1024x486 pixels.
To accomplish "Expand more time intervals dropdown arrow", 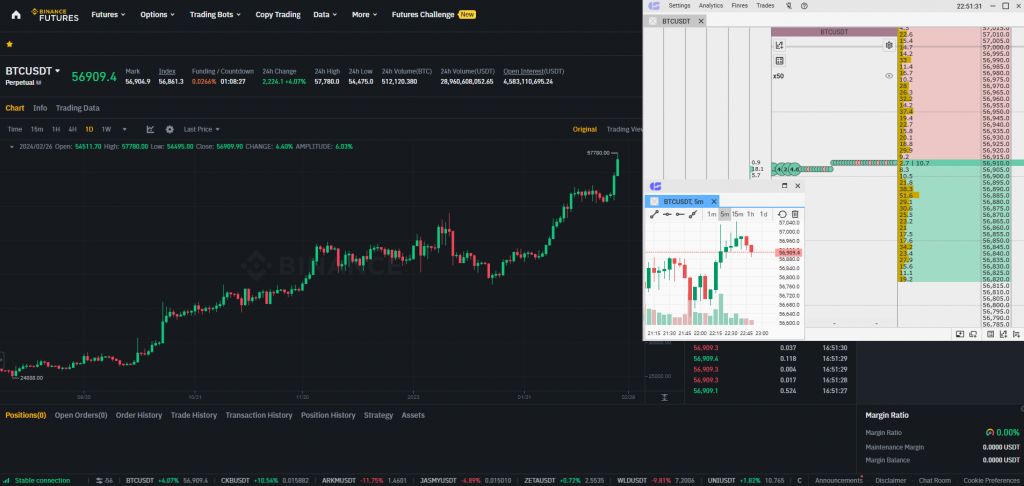I will [x=125, y=129].
